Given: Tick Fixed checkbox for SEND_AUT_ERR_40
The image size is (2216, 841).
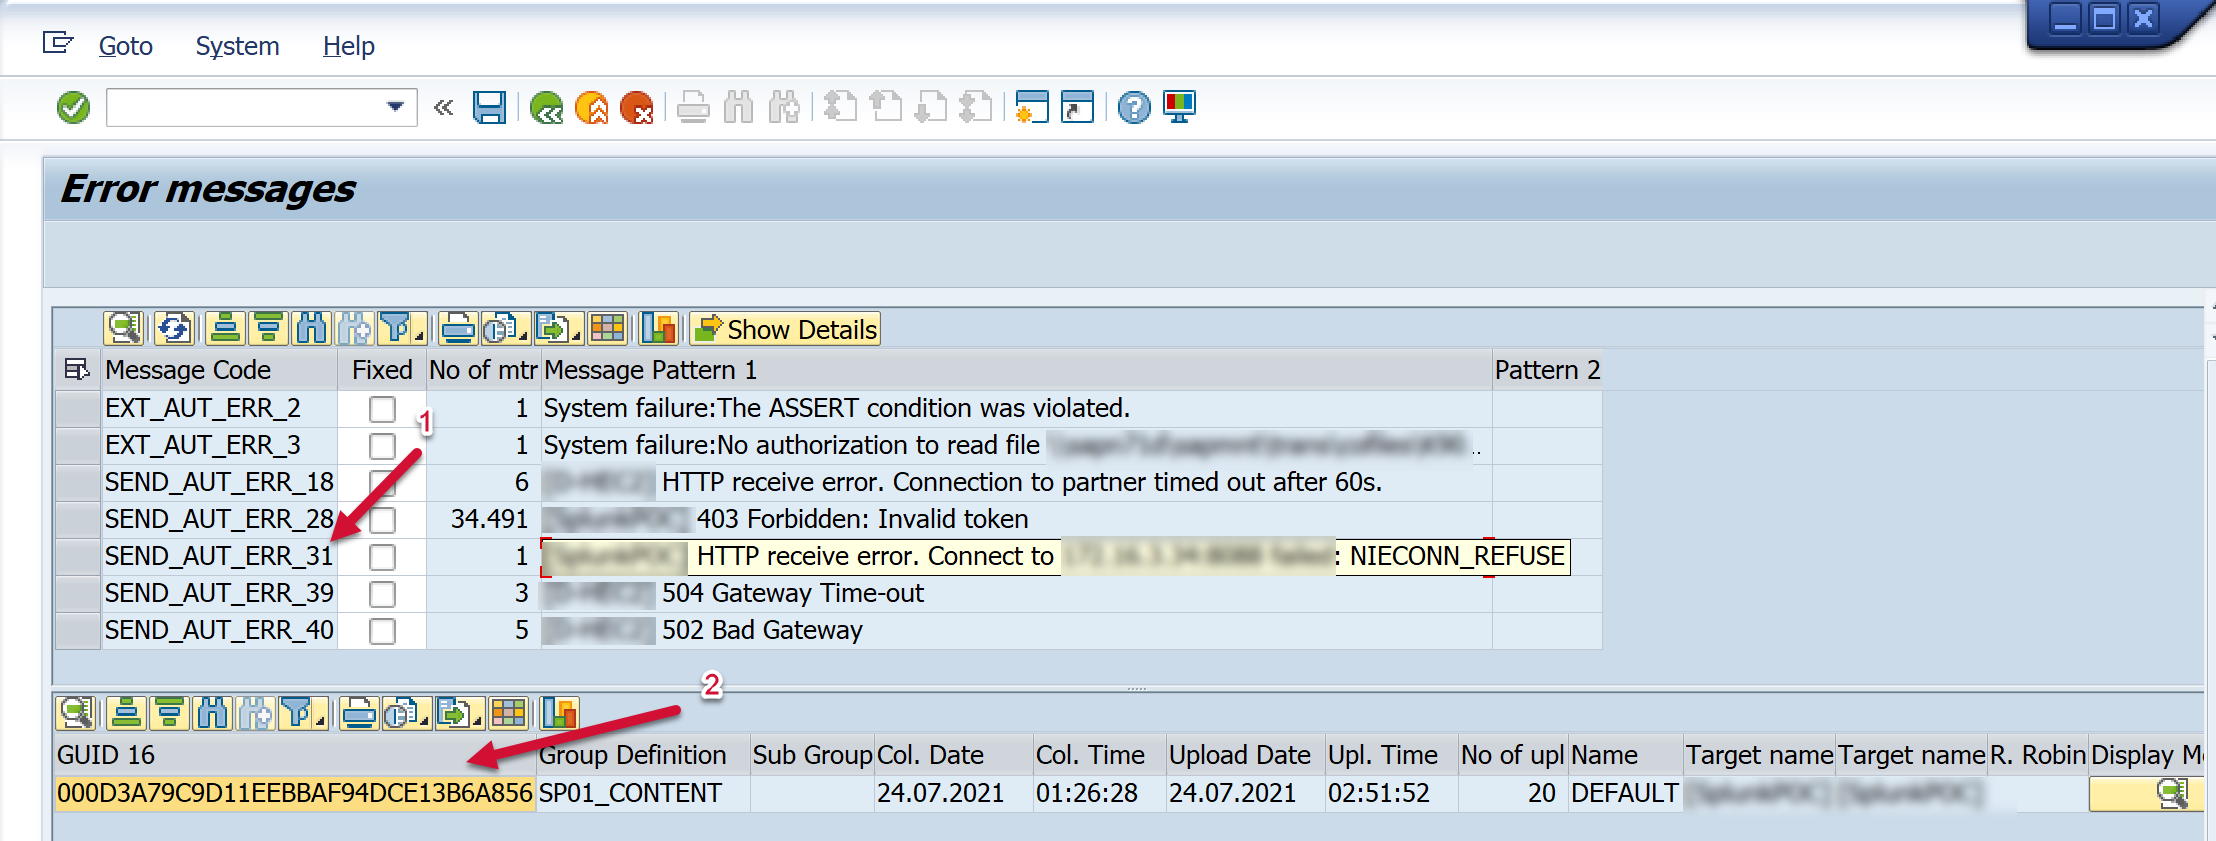Looking at the screenshot, I should click(382, 631).
